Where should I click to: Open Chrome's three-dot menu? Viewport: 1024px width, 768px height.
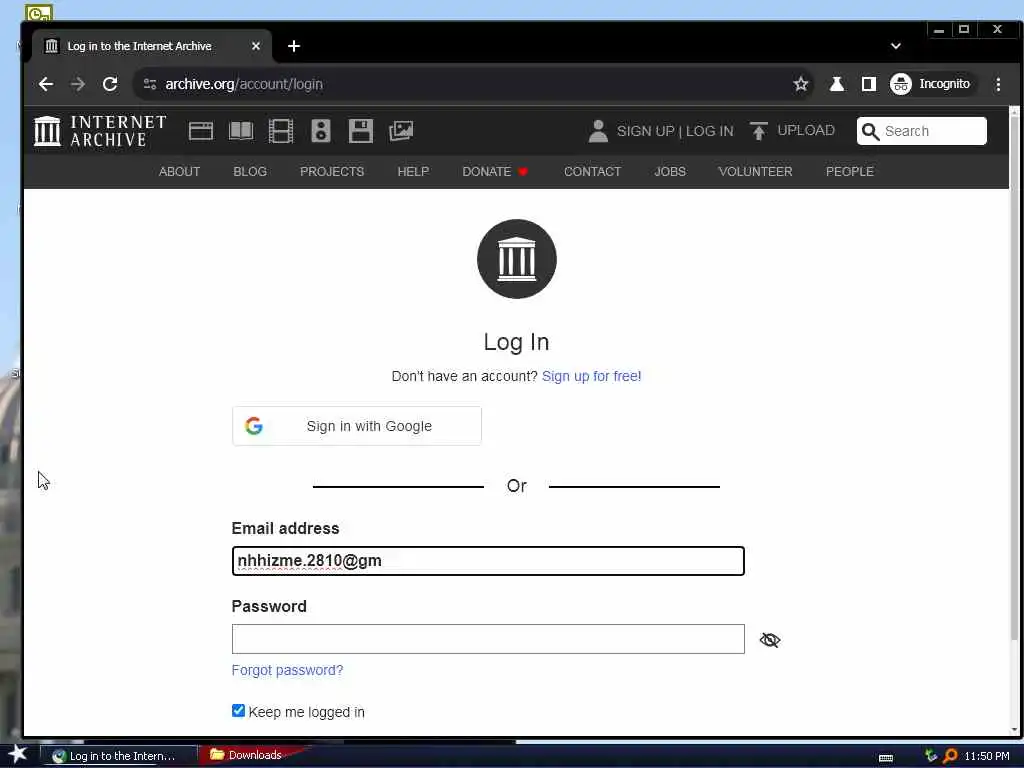[x=998, y=84]
